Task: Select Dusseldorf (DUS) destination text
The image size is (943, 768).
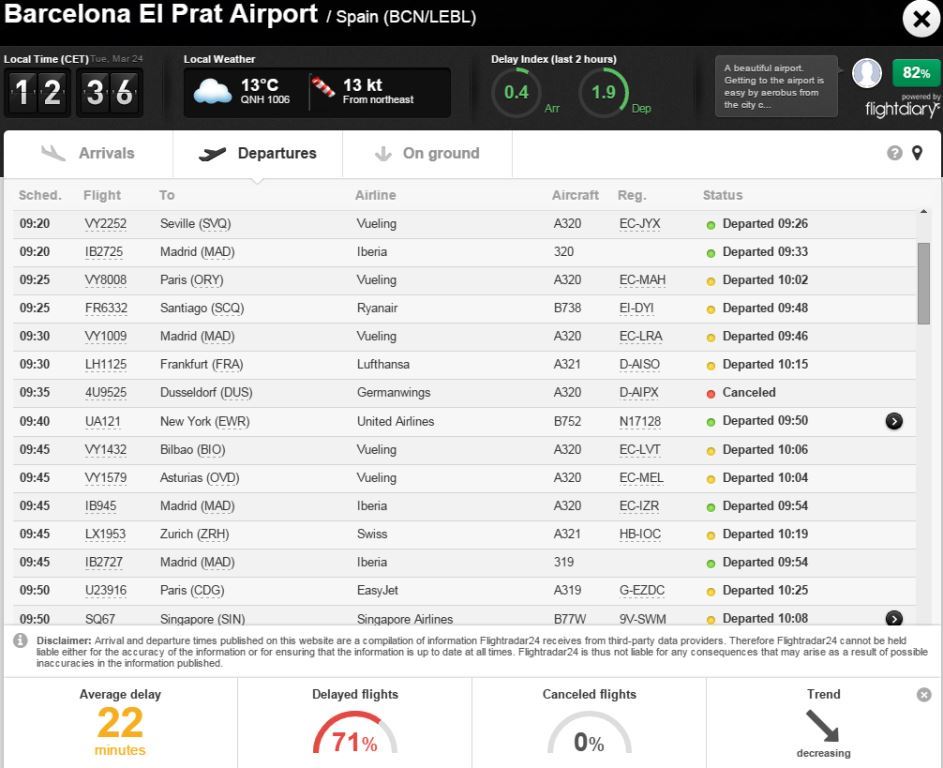Action: pyautogui.click(x=206, y=393)
